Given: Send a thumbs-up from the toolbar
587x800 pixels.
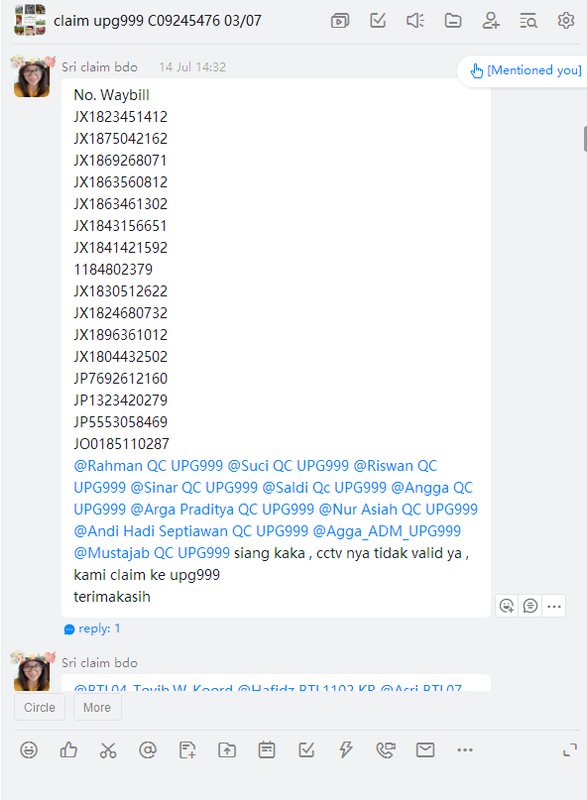Looking at the screenshot, I should point(68,750).
